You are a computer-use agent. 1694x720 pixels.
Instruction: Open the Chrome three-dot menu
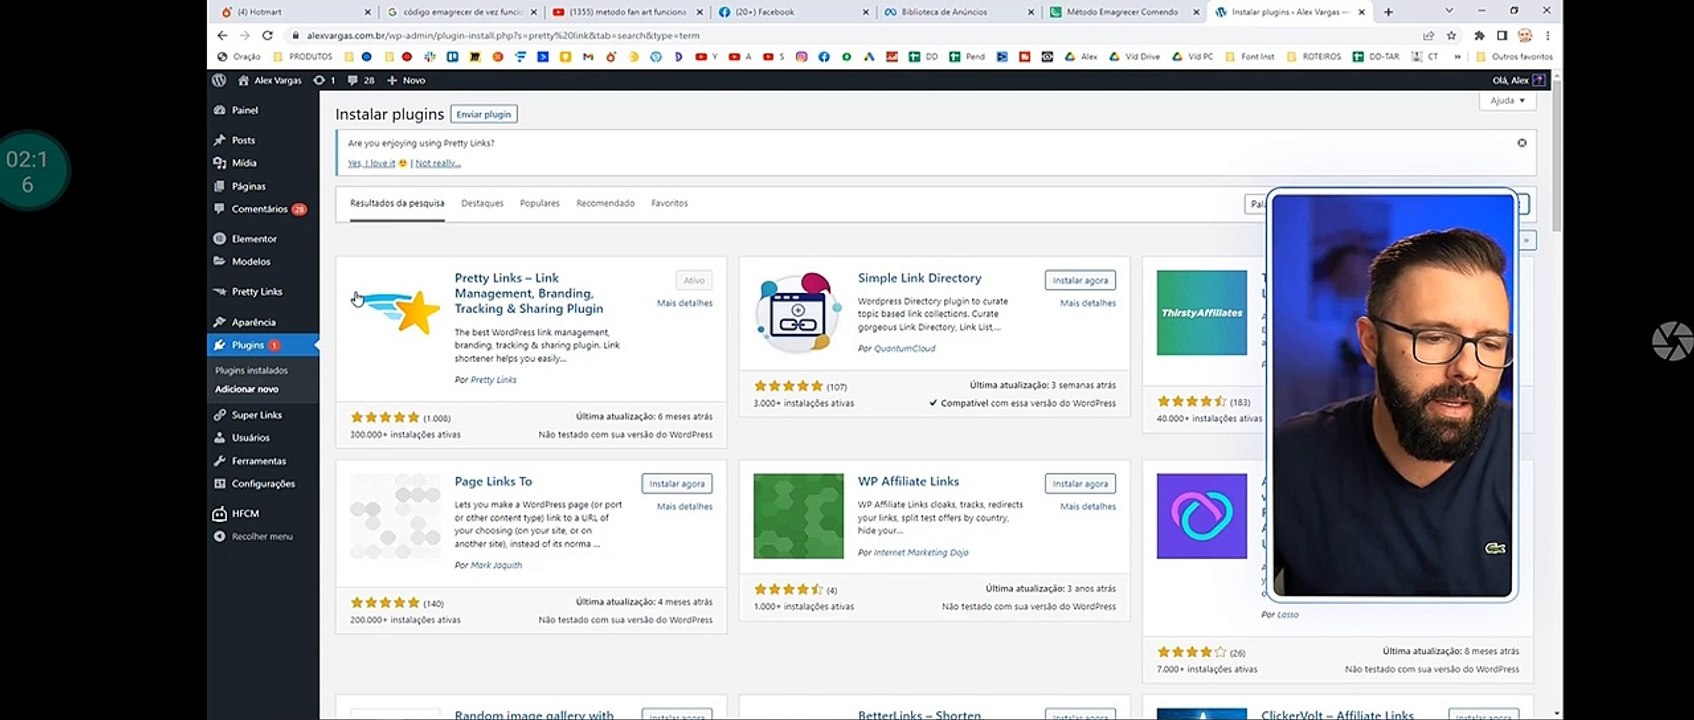[1547, 35]
